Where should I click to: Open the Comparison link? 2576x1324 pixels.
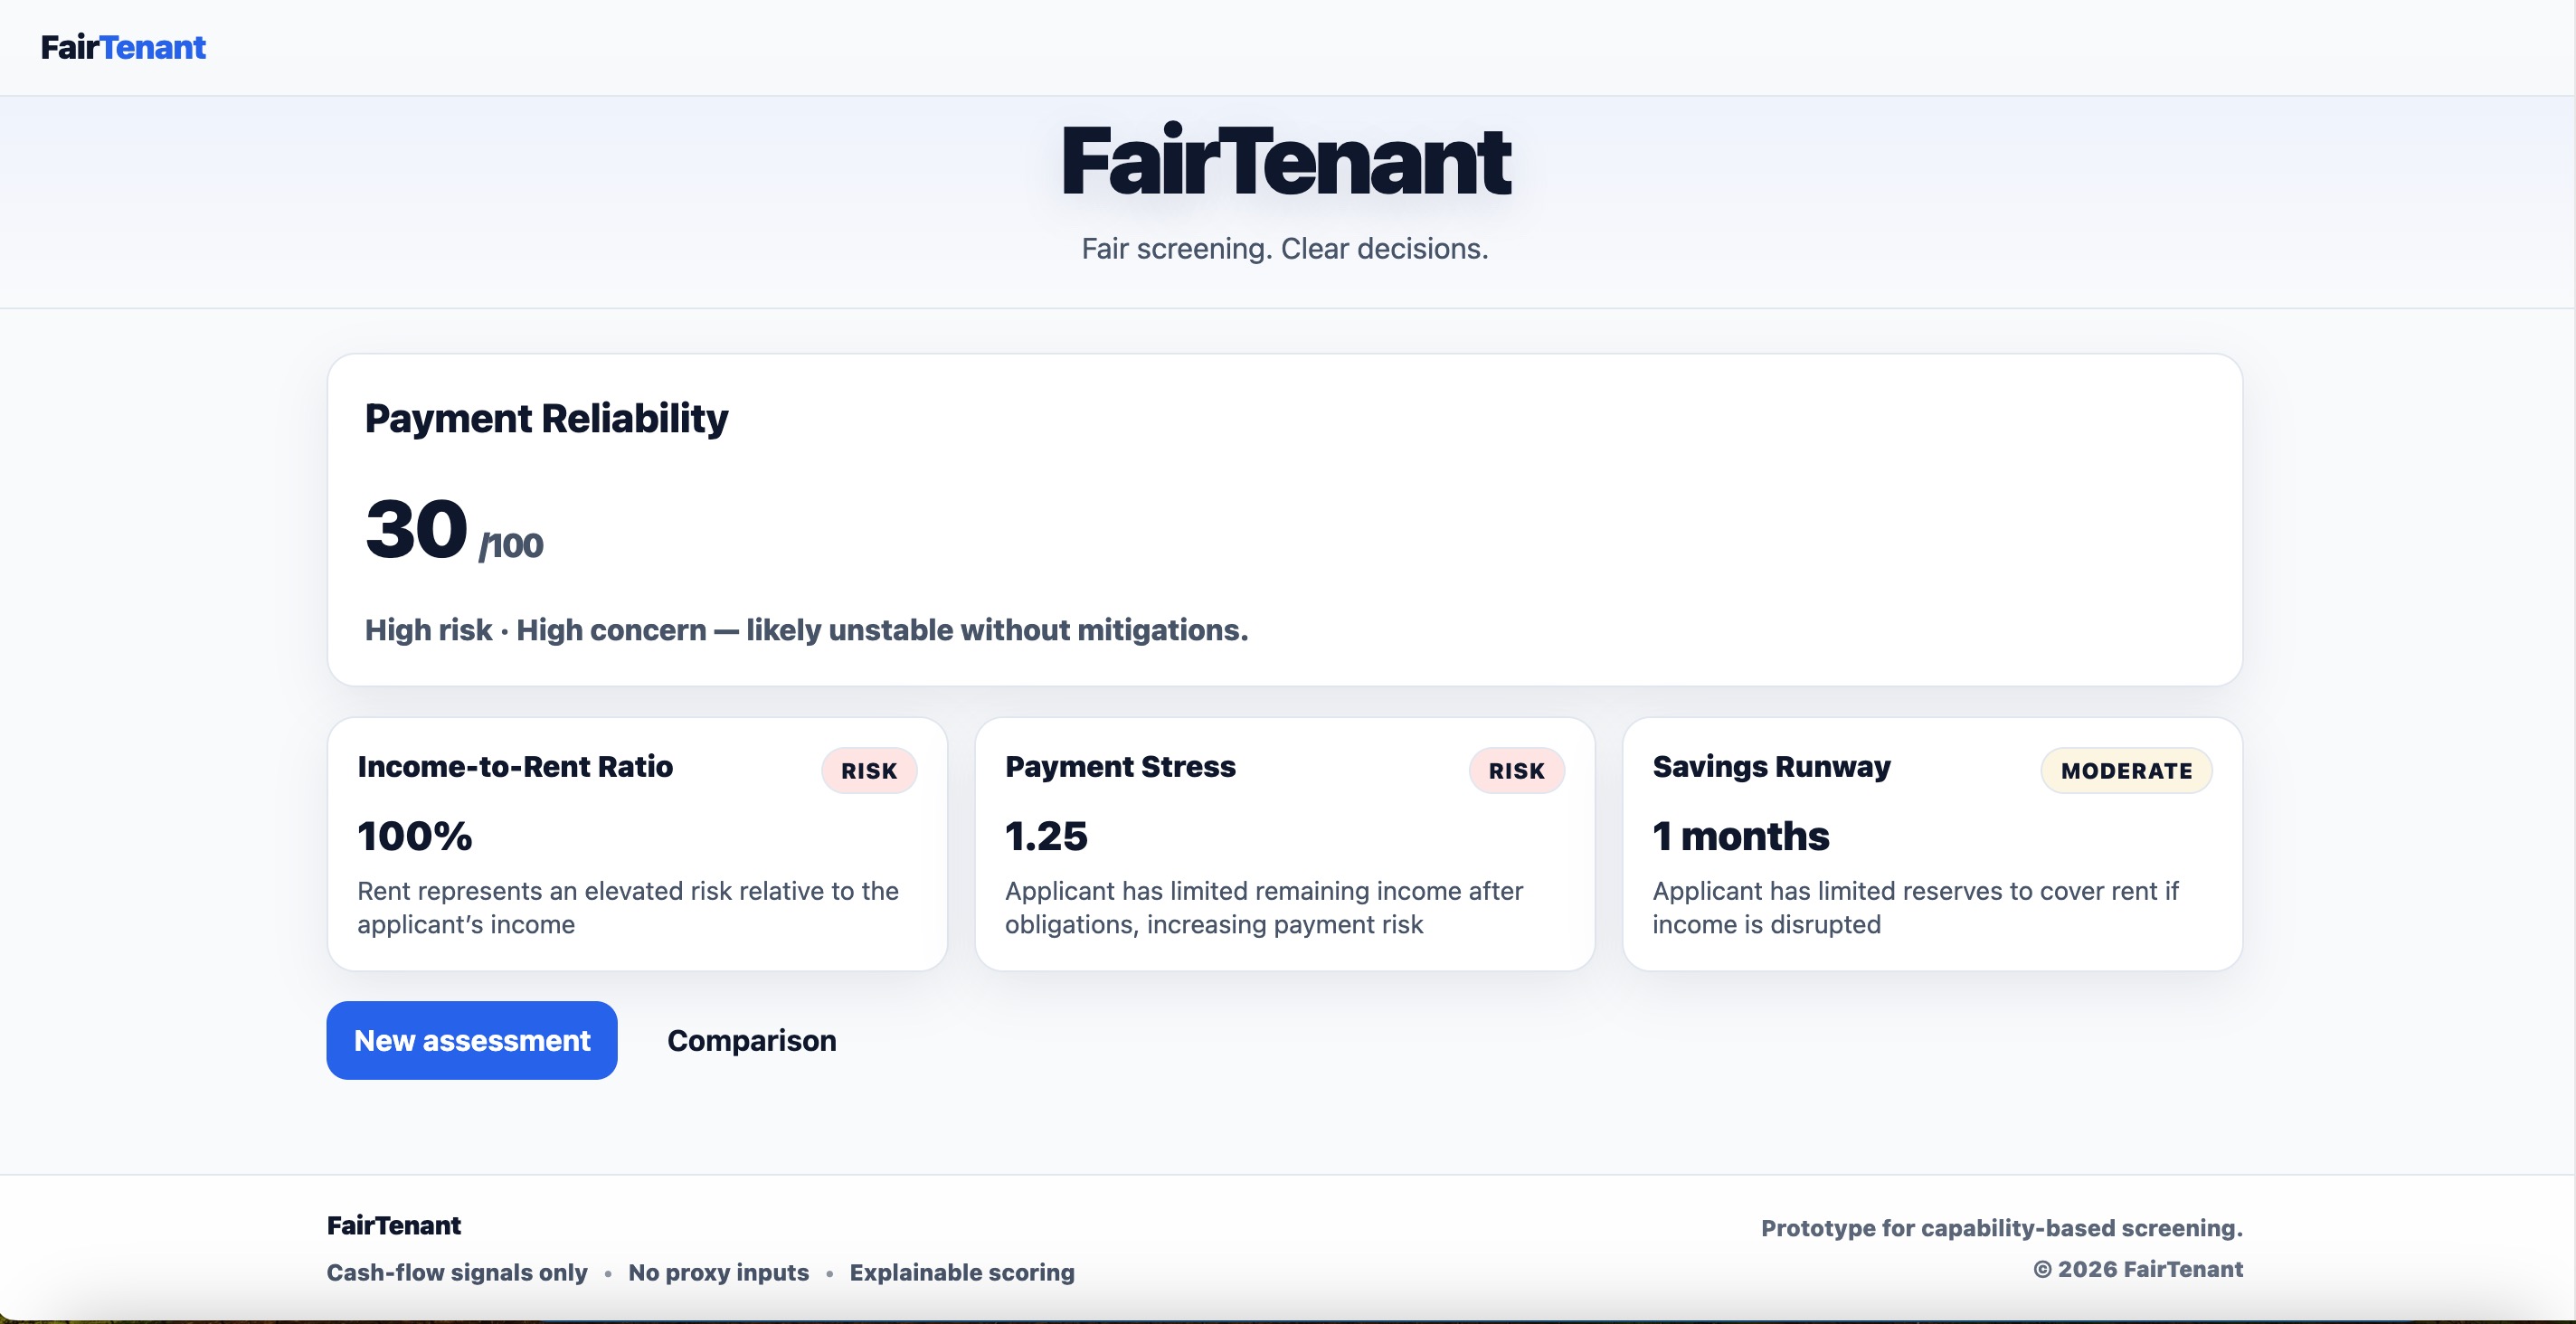coord(751,1041)
